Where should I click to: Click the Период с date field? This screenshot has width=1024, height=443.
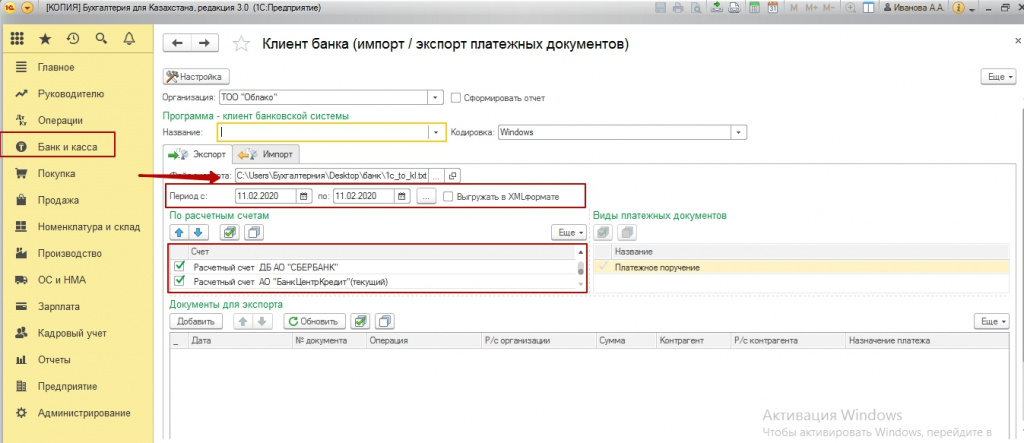point(266,195)
